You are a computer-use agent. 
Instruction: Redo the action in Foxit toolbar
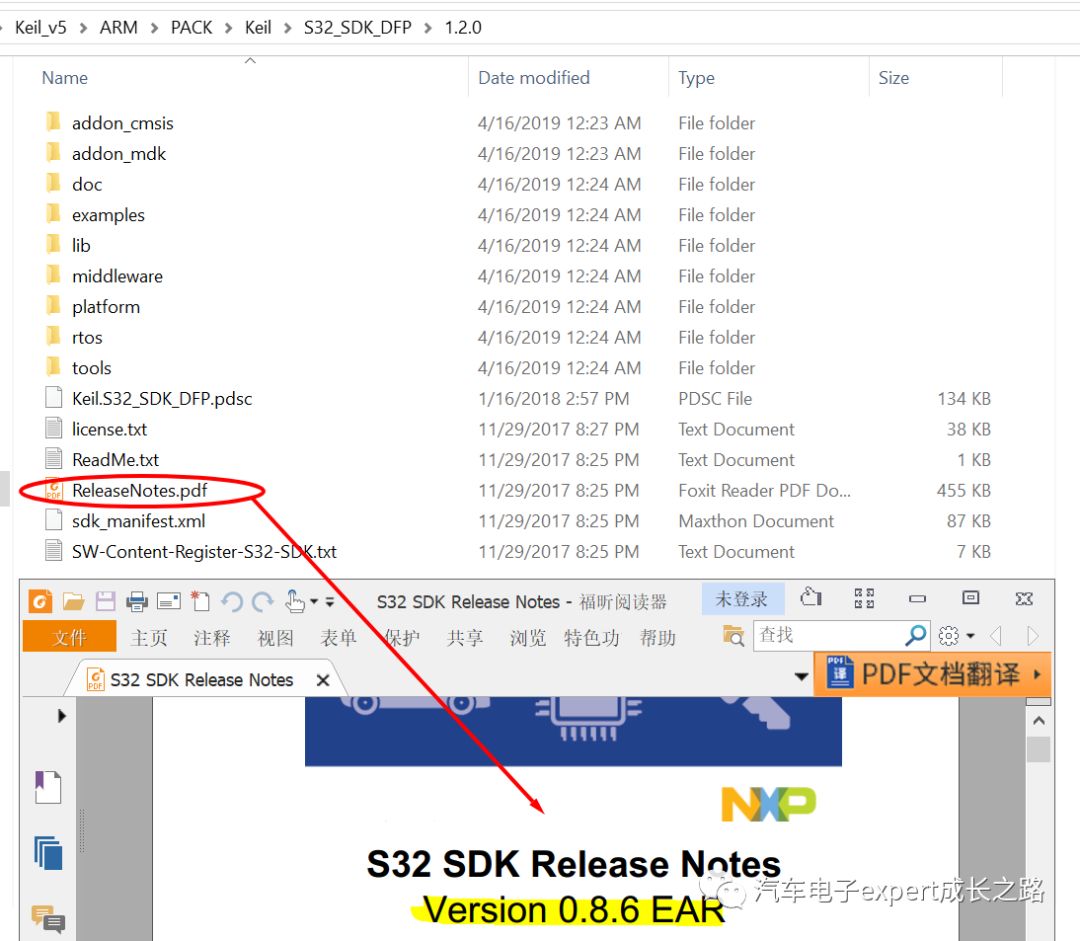262,602
